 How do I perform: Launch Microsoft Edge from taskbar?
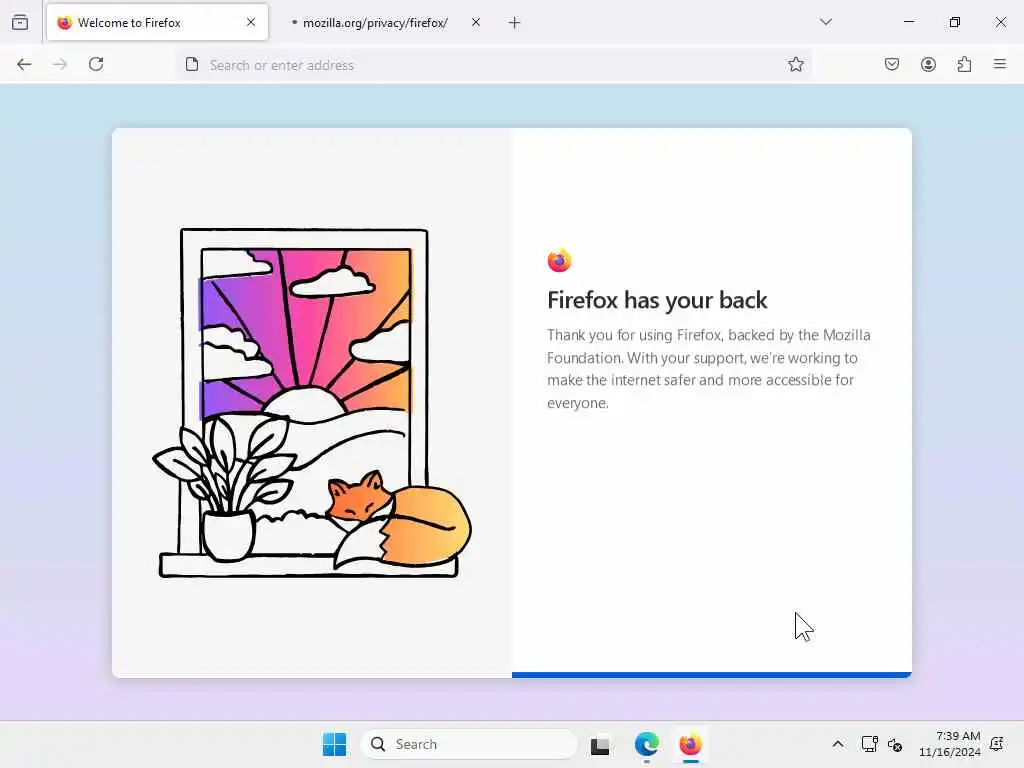tap(647, 744)
